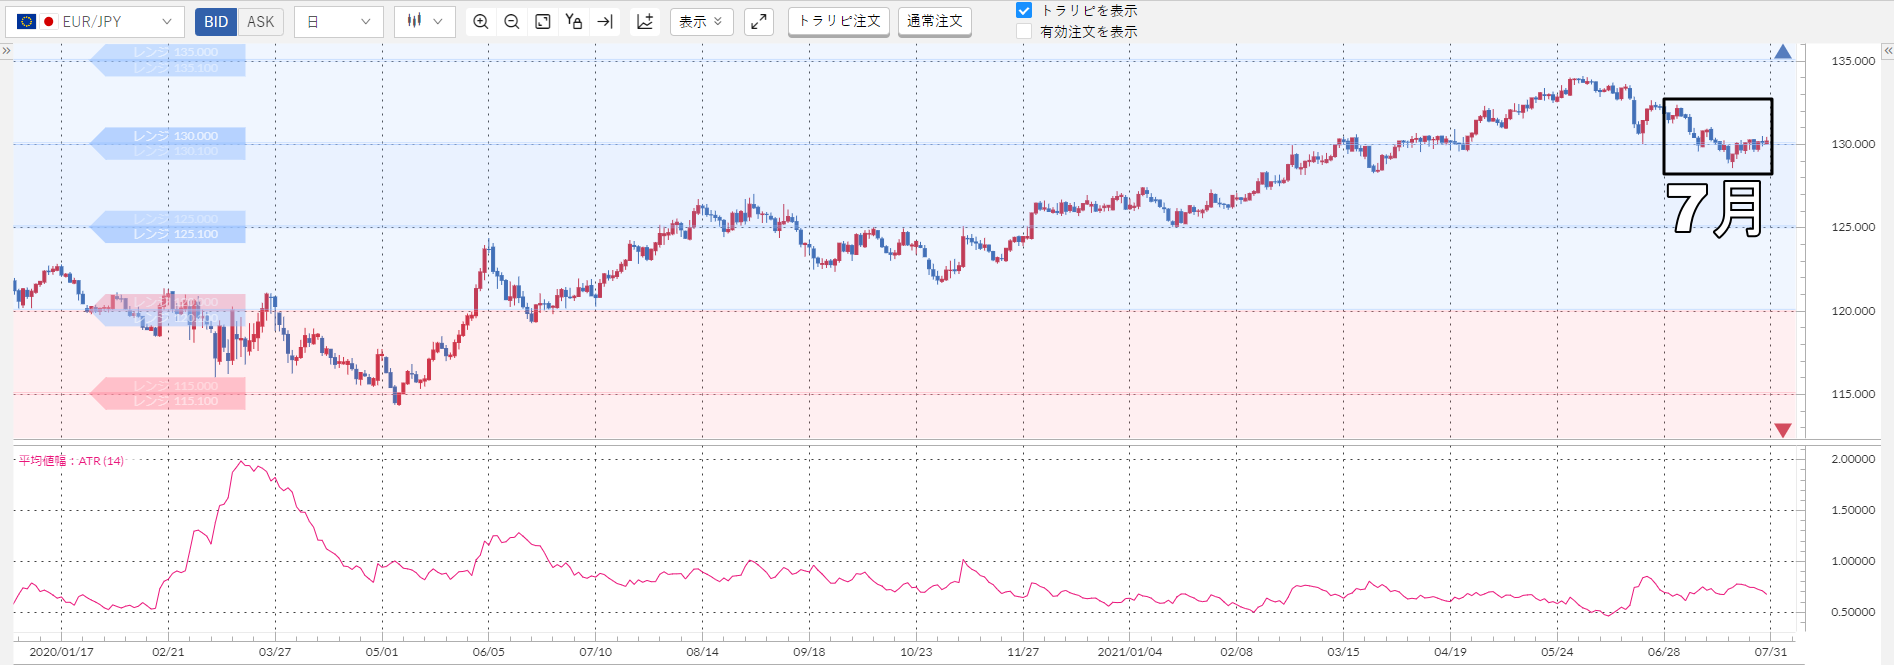
Task: Click the 05/24 date label
Action: pyautogui.click(x=1557, y=652)
